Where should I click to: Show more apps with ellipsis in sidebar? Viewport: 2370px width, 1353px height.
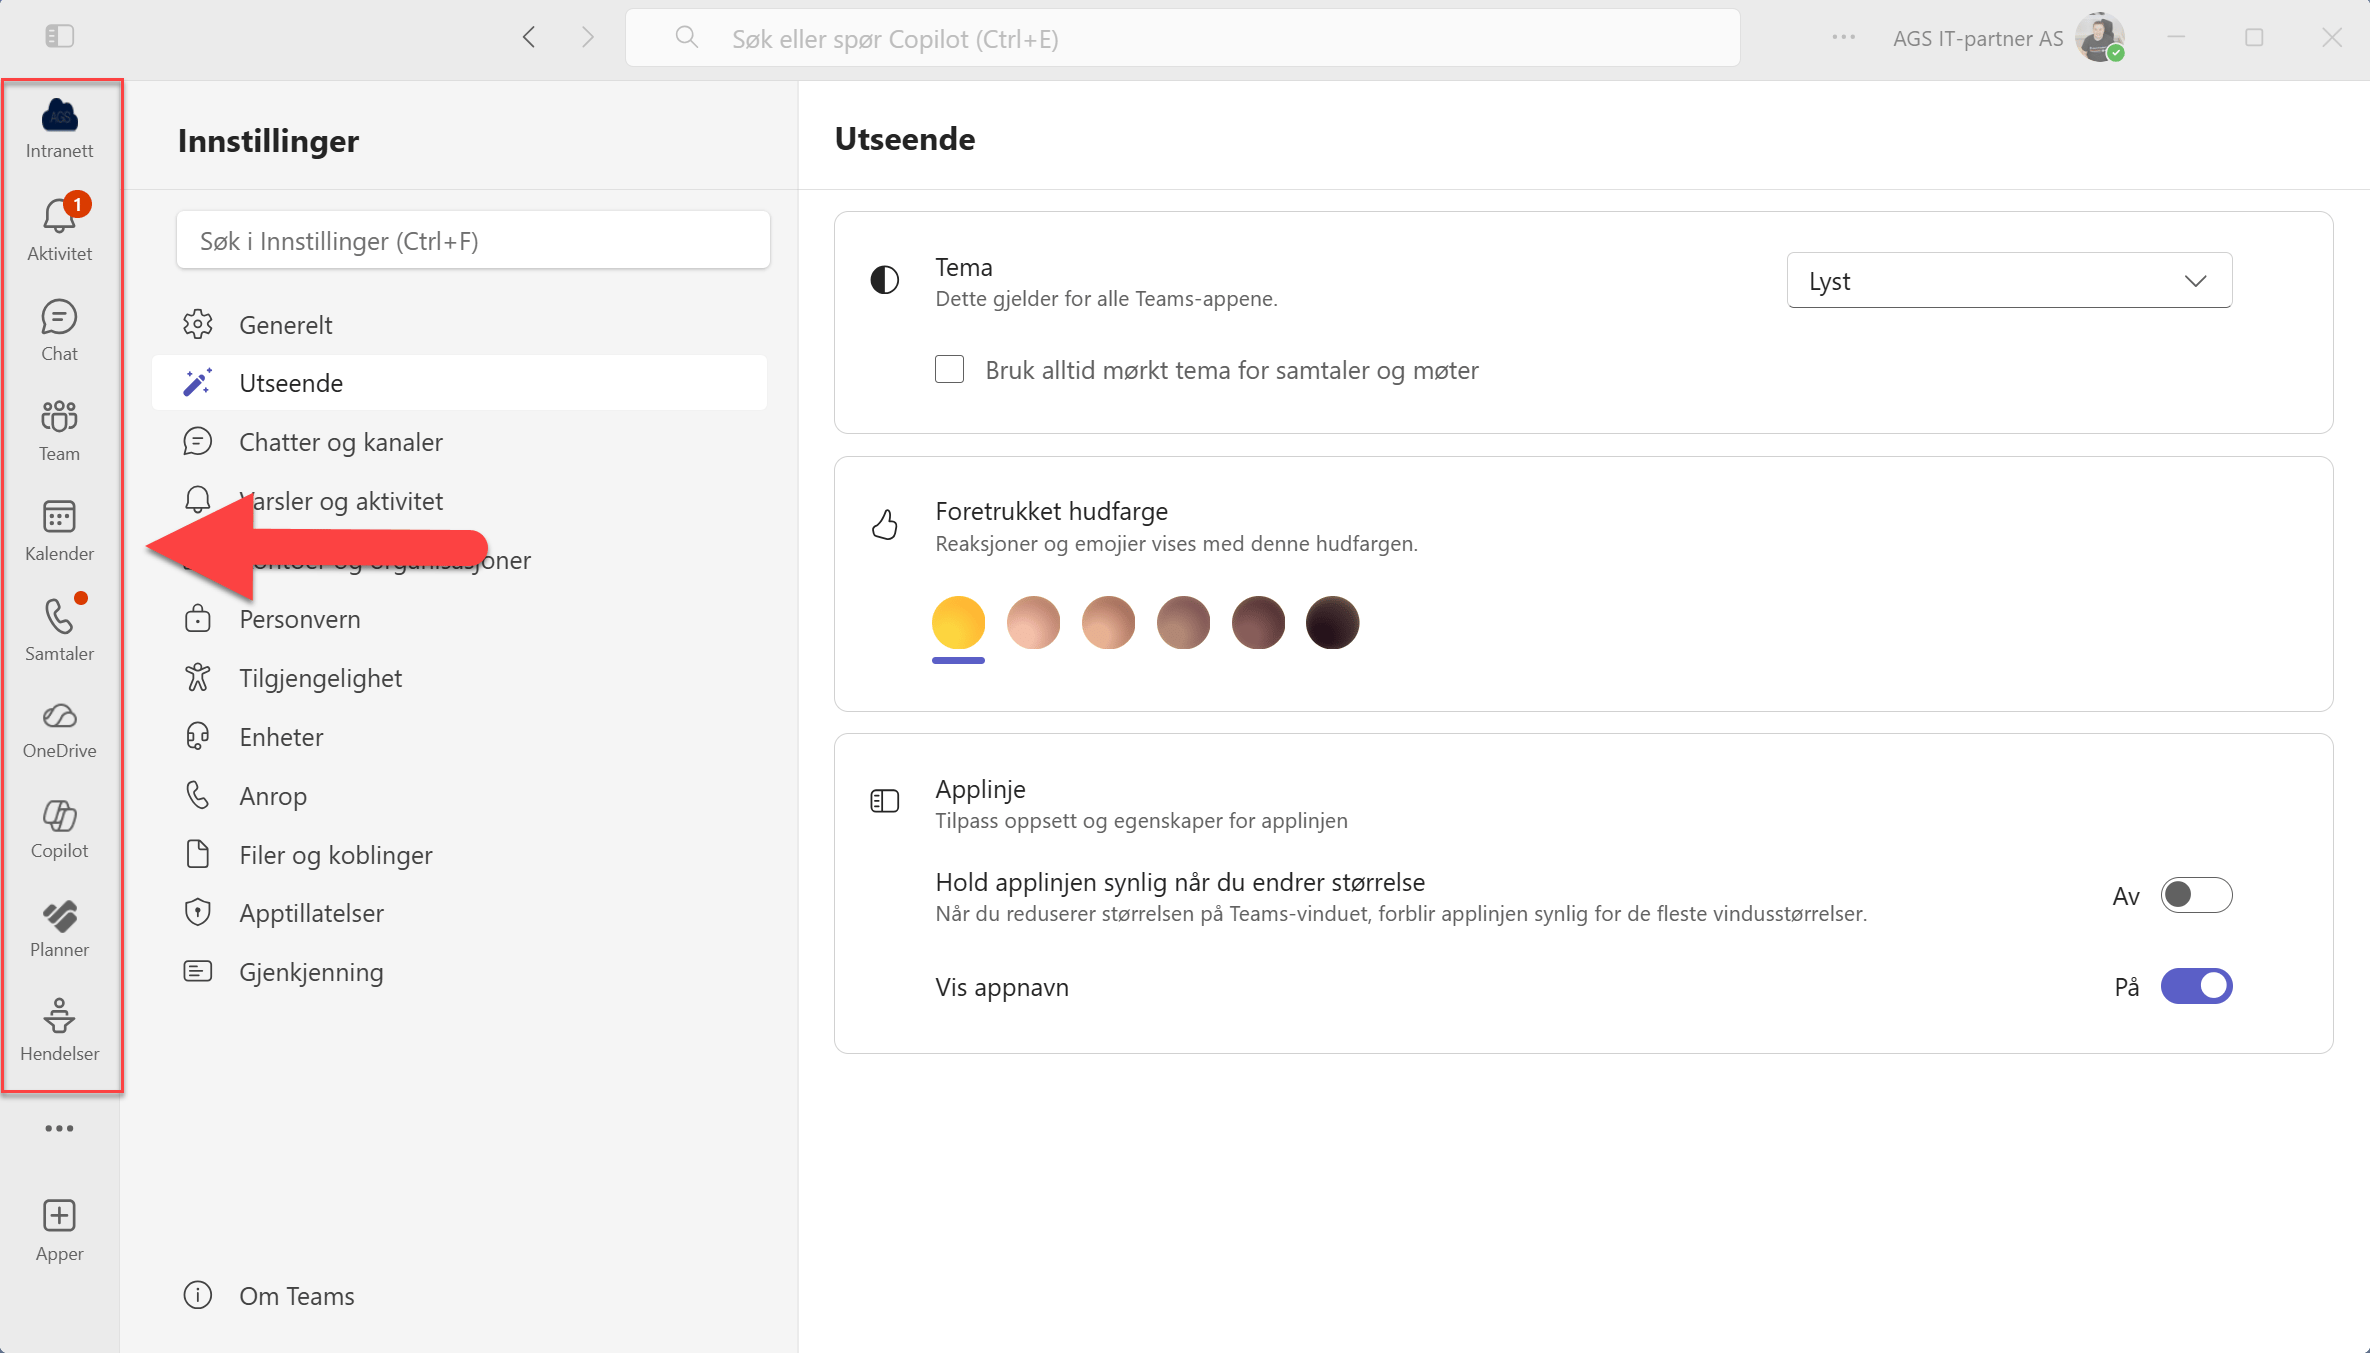pos(60,1128)
